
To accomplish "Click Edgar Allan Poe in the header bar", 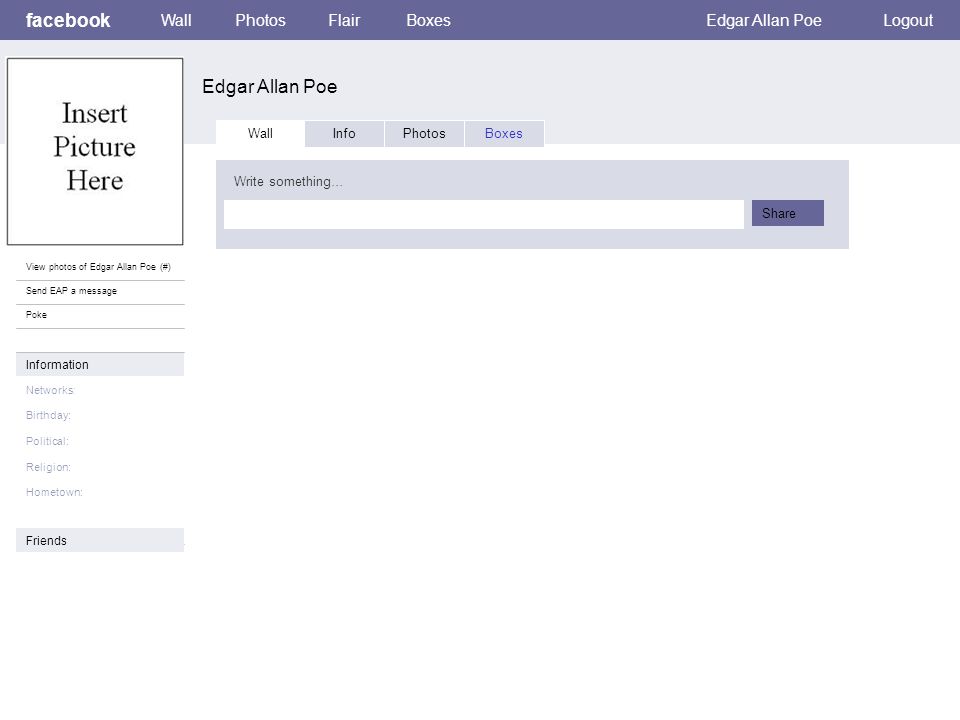I will [763, 20].
